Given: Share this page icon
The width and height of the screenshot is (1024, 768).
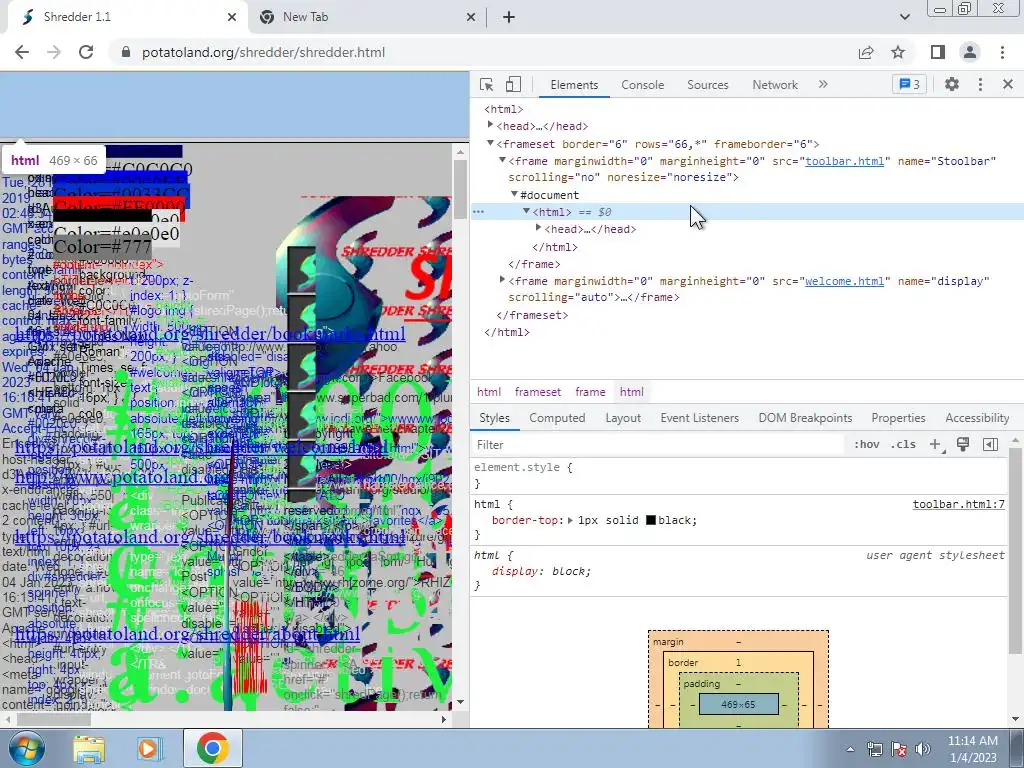Looking at the screenshot, I should (x=866, y=52).
